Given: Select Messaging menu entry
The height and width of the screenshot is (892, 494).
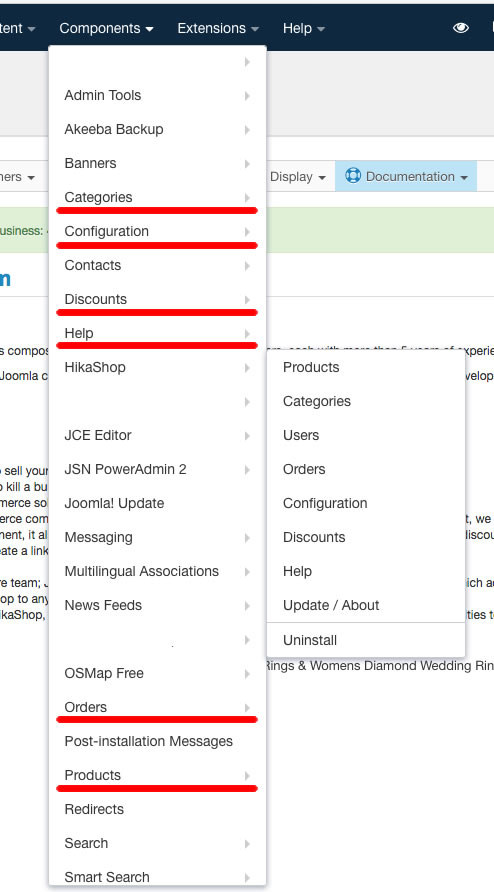Looking at the screenshot, I should click(x=157, y=538).
